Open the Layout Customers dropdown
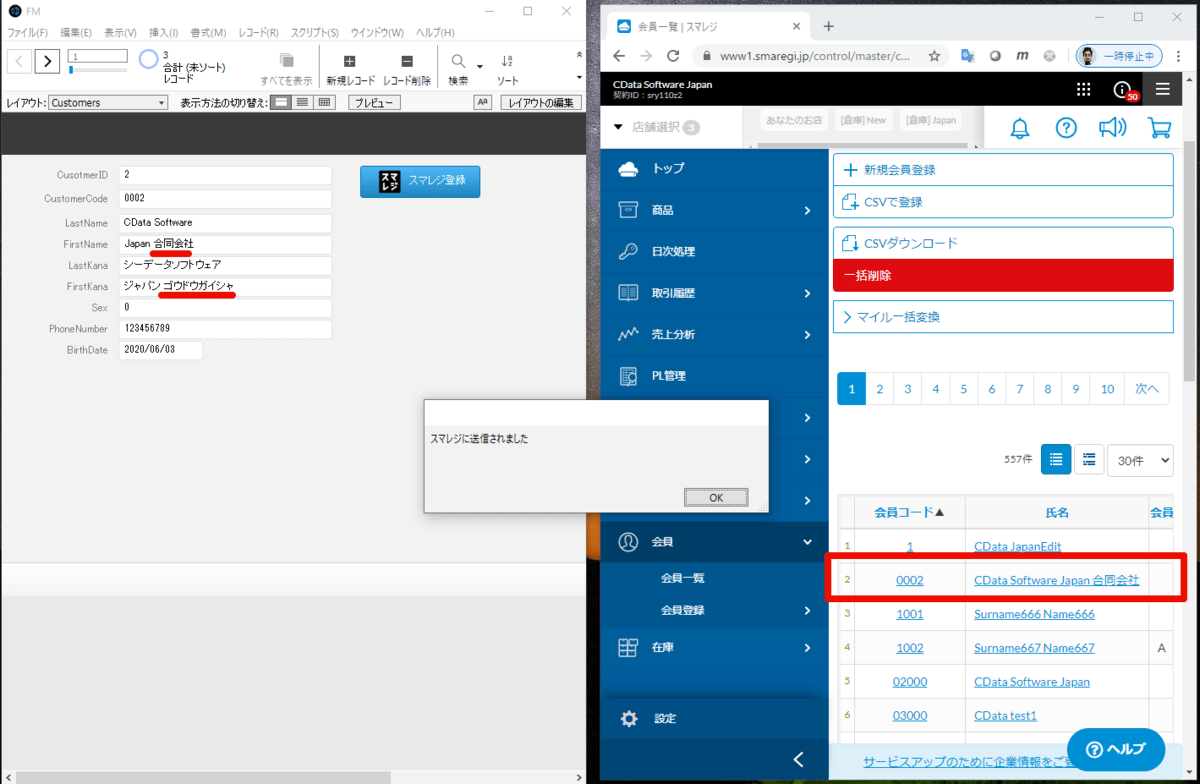Screen dimensions: 1200x784 [x=108, y=102]
